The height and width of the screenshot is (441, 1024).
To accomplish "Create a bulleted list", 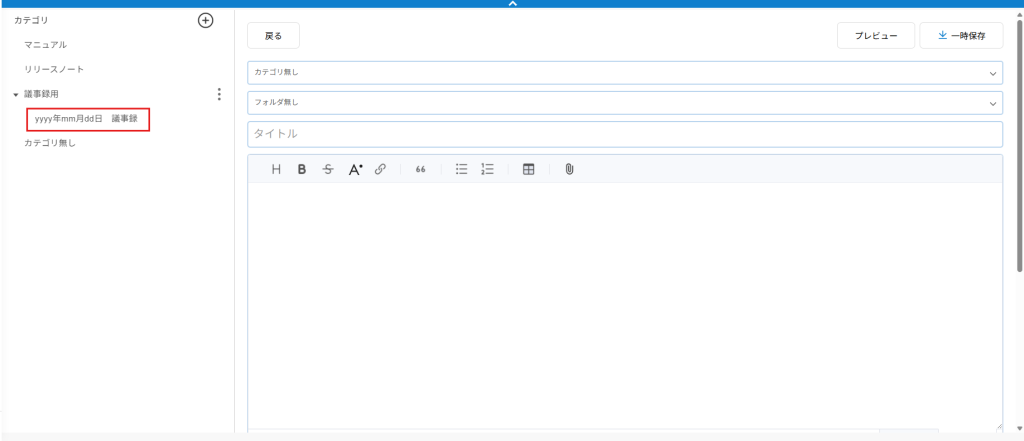I will point(461,170).
